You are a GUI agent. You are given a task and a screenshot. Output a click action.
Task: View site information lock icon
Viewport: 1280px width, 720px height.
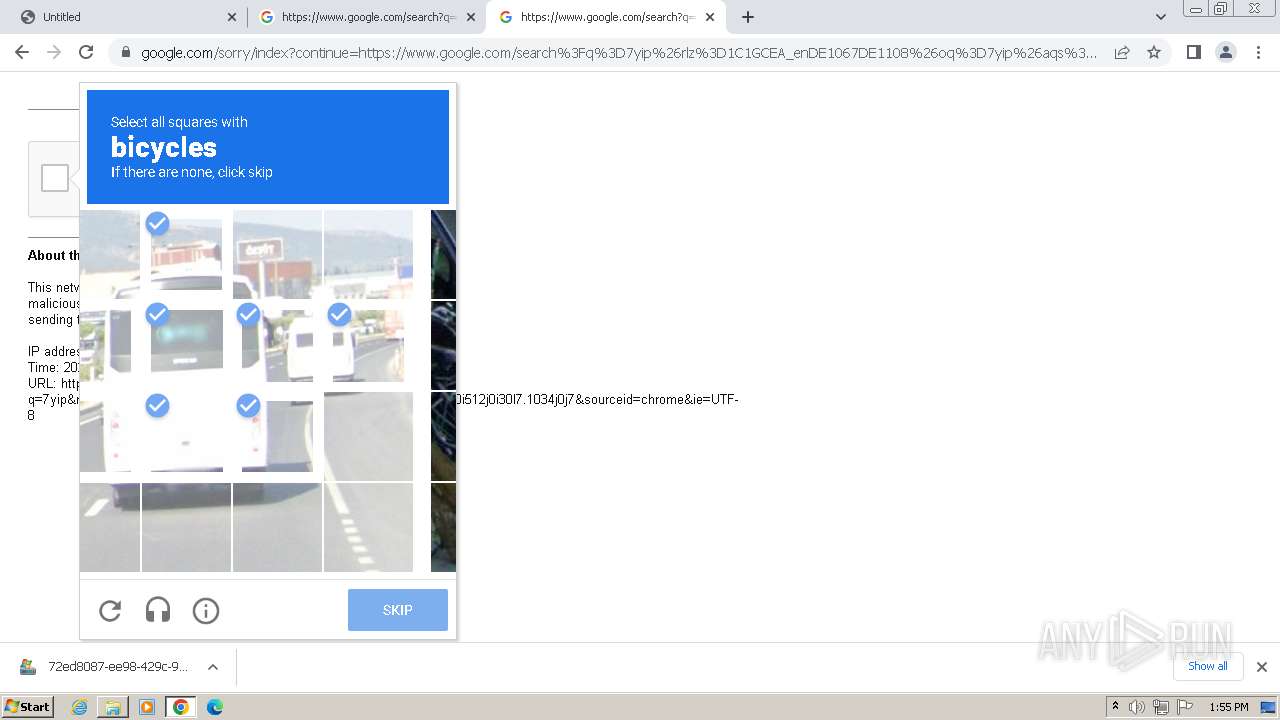124,53
